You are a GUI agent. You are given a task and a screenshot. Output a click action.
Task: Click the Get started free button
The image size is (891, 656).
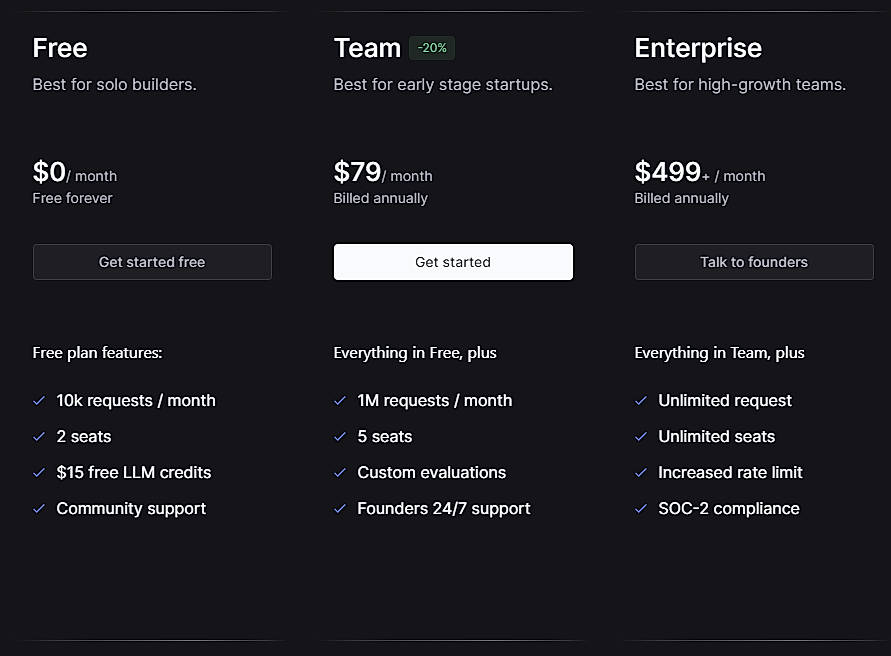click(152, 261)
